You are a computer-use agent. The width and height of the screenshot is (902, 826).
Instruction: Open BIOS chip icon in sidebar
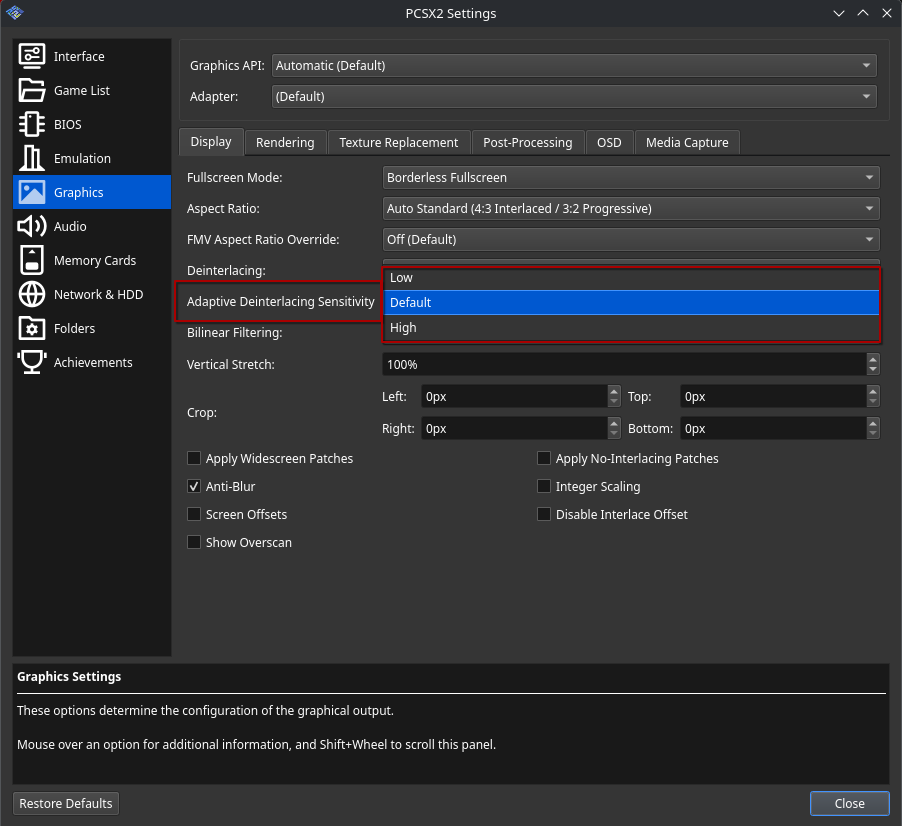(x=32, y=125)
